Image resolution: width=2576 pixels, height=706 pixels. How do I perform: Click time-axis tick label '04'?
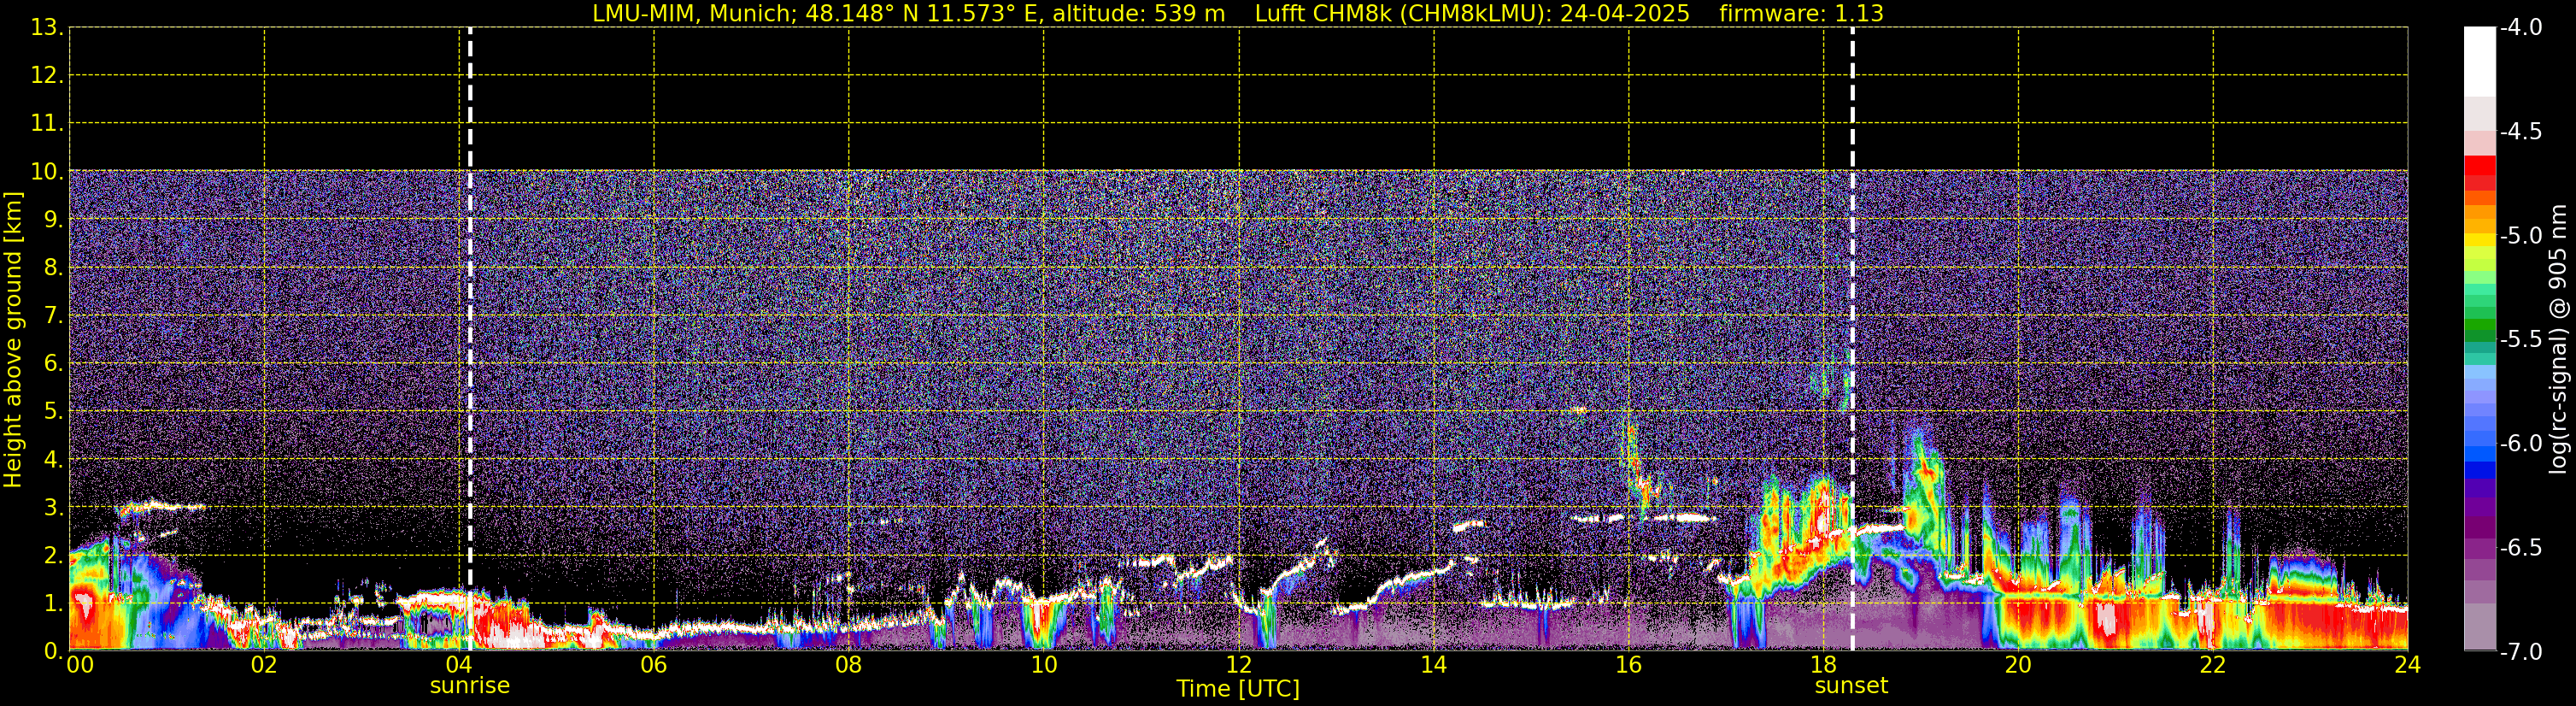459,665
